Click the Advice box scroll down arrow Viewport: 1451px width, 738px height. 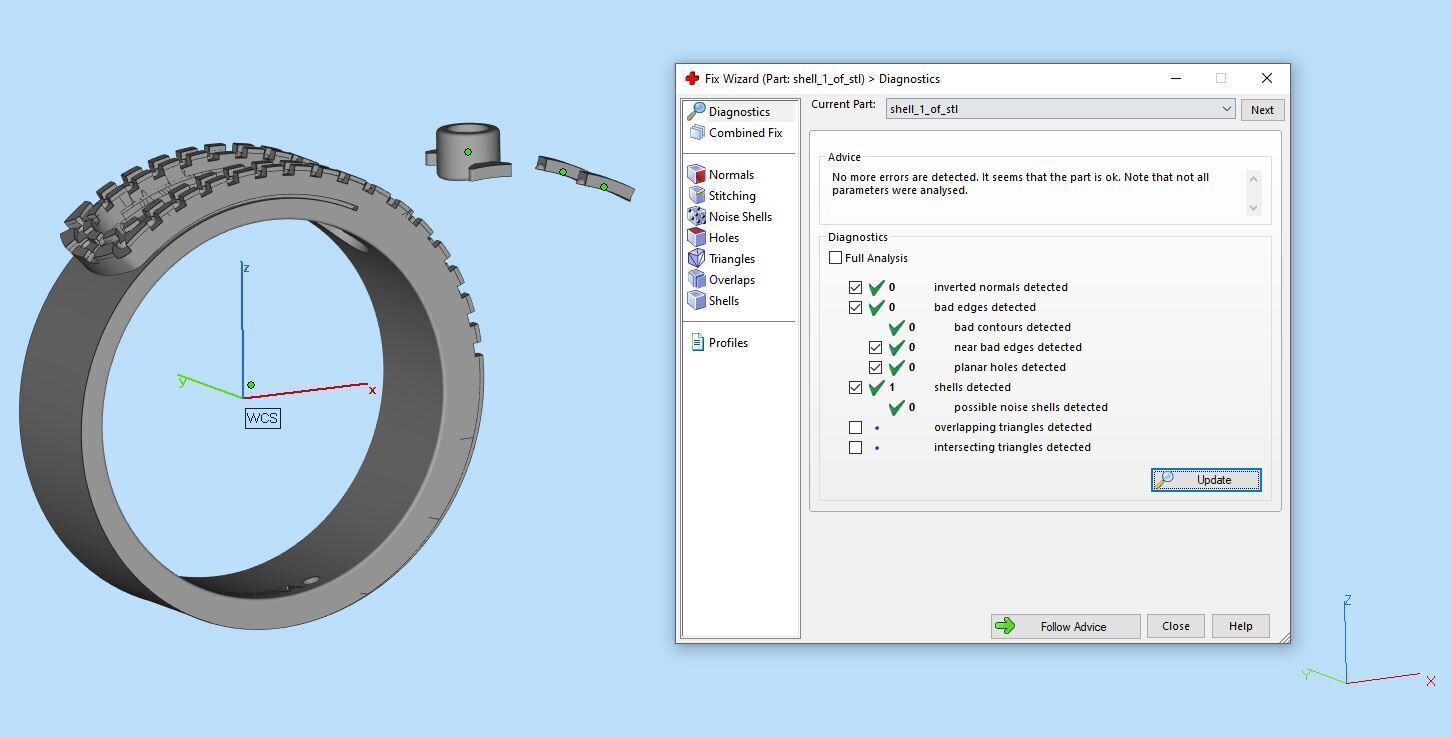point(1254,208)
